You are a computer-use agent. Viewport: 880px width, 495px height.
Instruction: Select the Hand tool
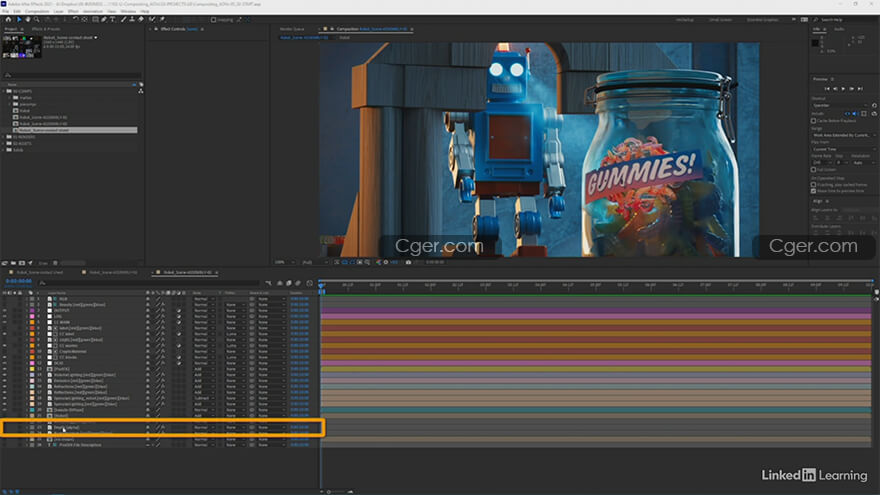[x=28, y=19]
